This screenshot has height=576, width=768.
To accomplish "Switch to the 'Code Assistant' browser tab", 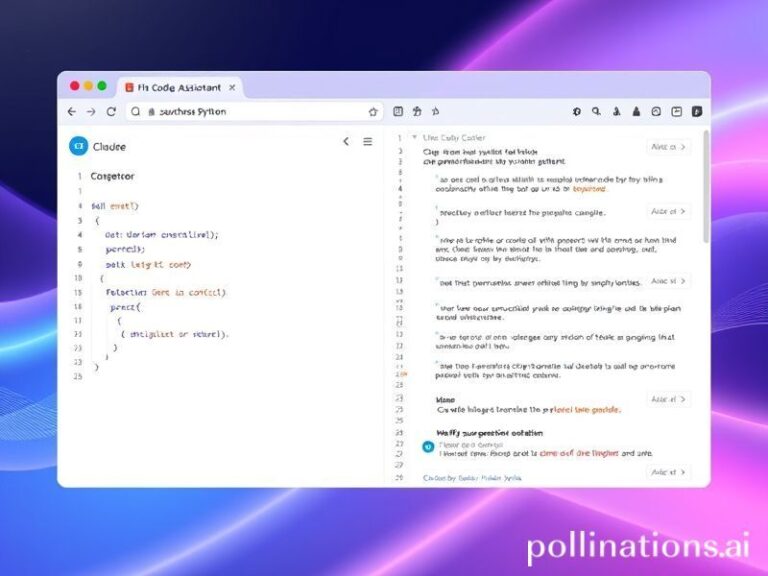I will (179, 88).
